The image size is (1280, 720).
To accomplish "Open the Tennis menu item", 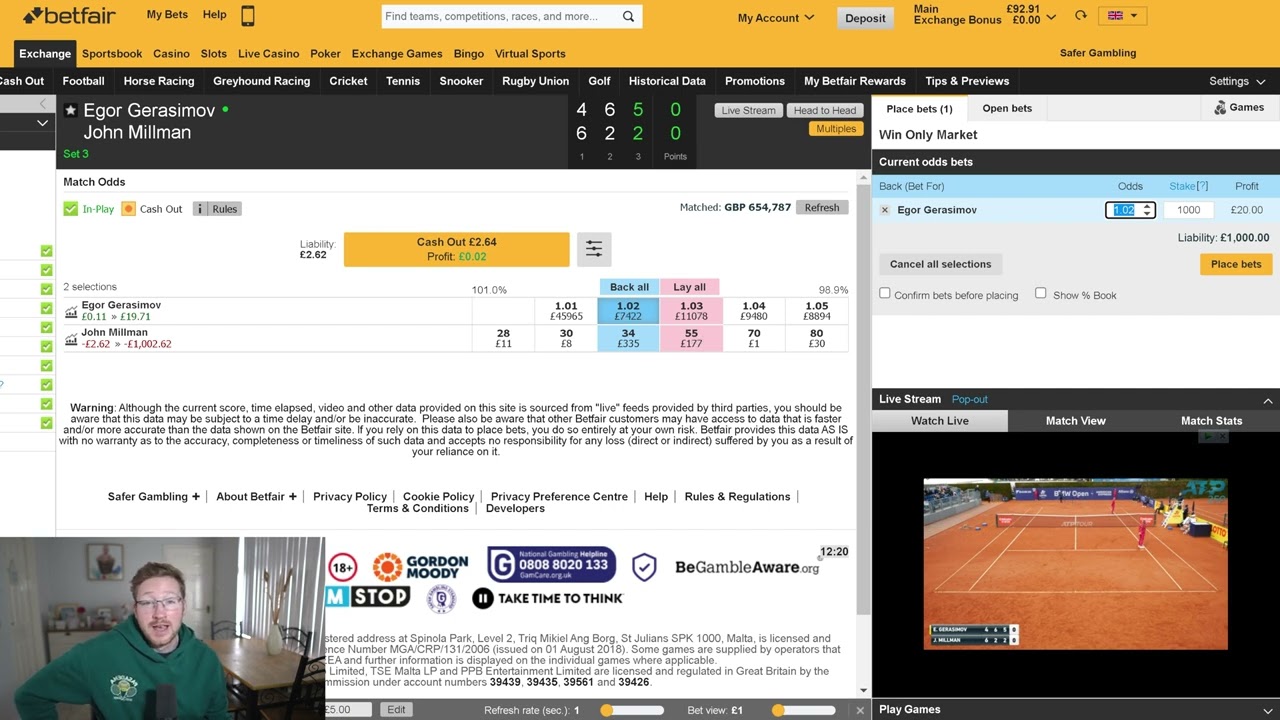I will coord(403,81).
